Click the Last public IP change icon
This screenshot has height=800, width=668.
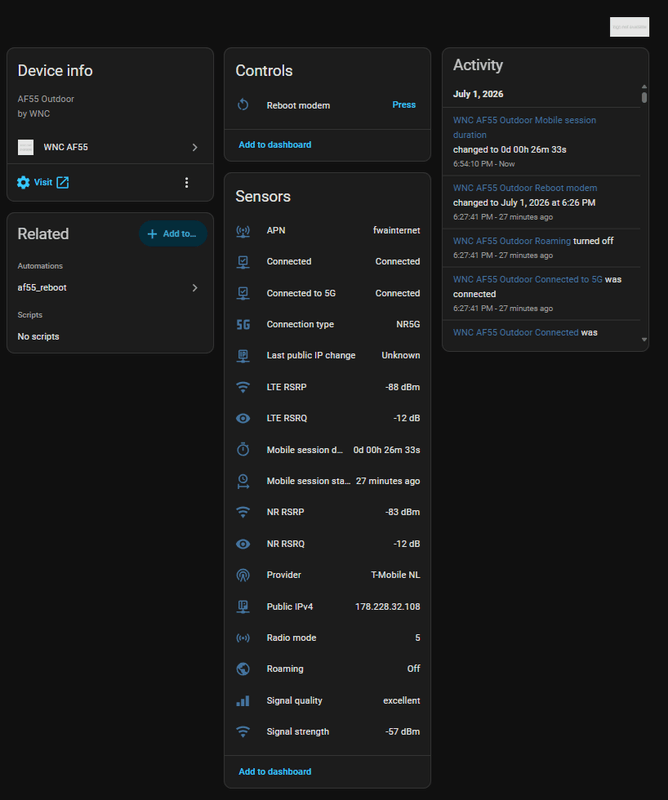[243, 356]
